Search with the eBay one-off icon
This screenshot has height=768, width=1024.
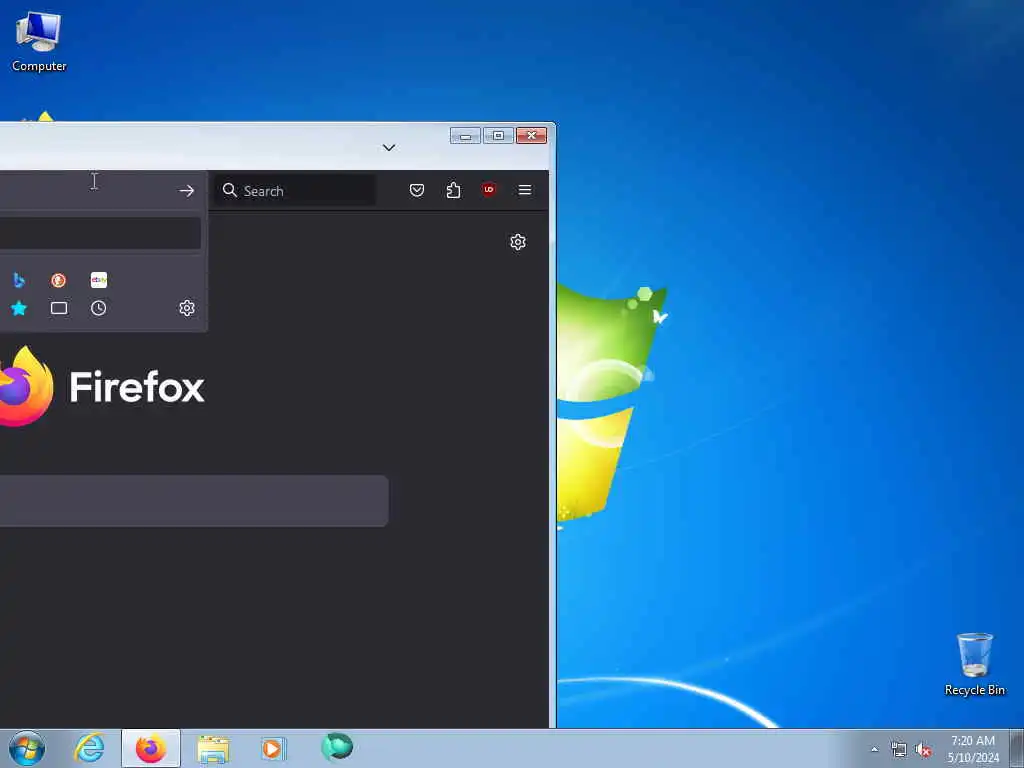tap(99, 280)
